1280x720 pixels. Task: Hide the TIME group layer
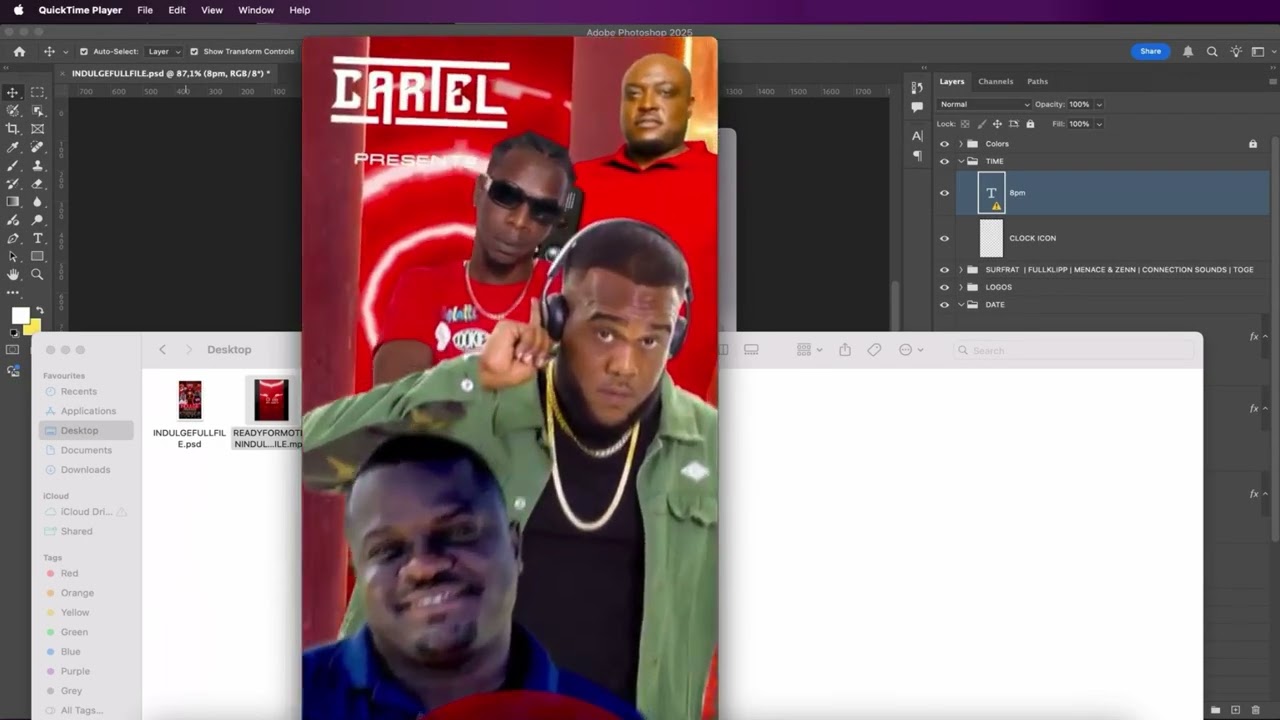coord(944,161)
